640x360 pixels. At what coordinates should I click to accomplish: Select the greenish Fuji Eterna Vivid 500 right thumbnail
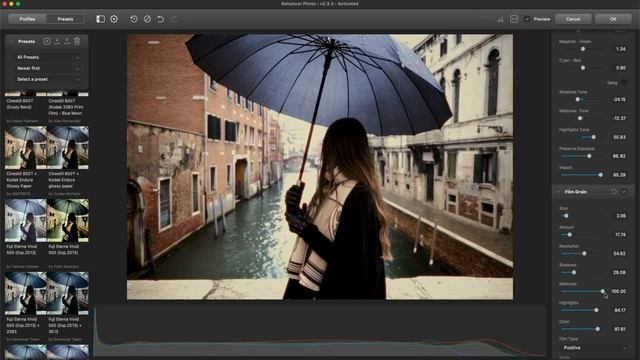(68, 221)
